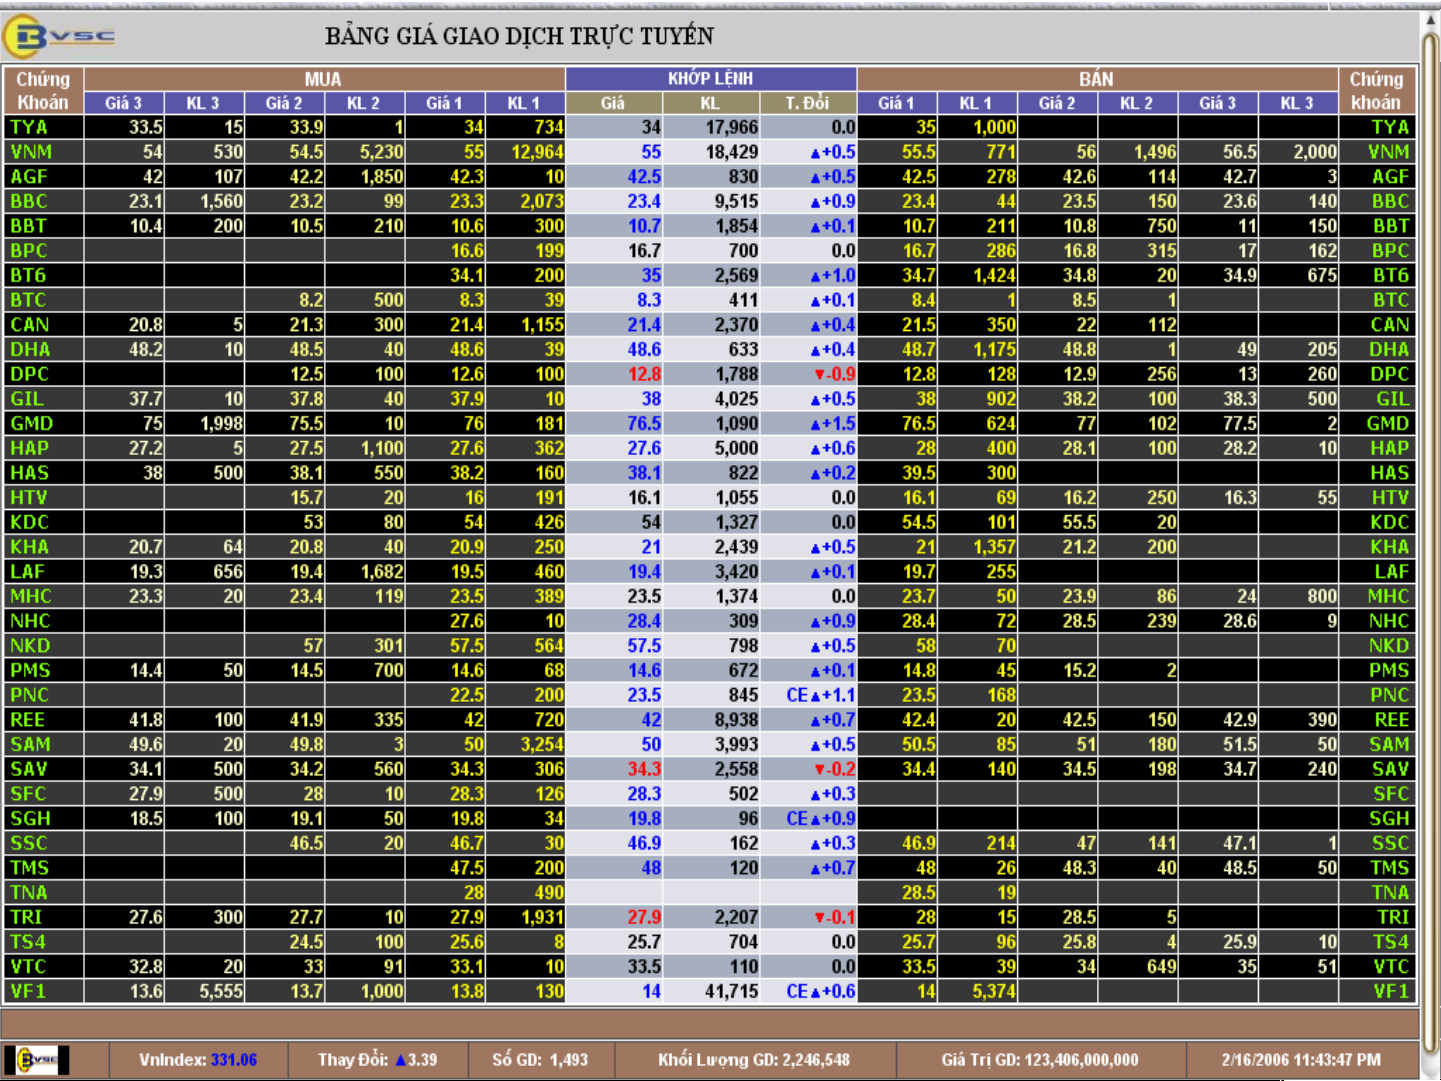The image size is (1441, 1081).
Task: Select the MUA column group header
Action: [323, 79]
